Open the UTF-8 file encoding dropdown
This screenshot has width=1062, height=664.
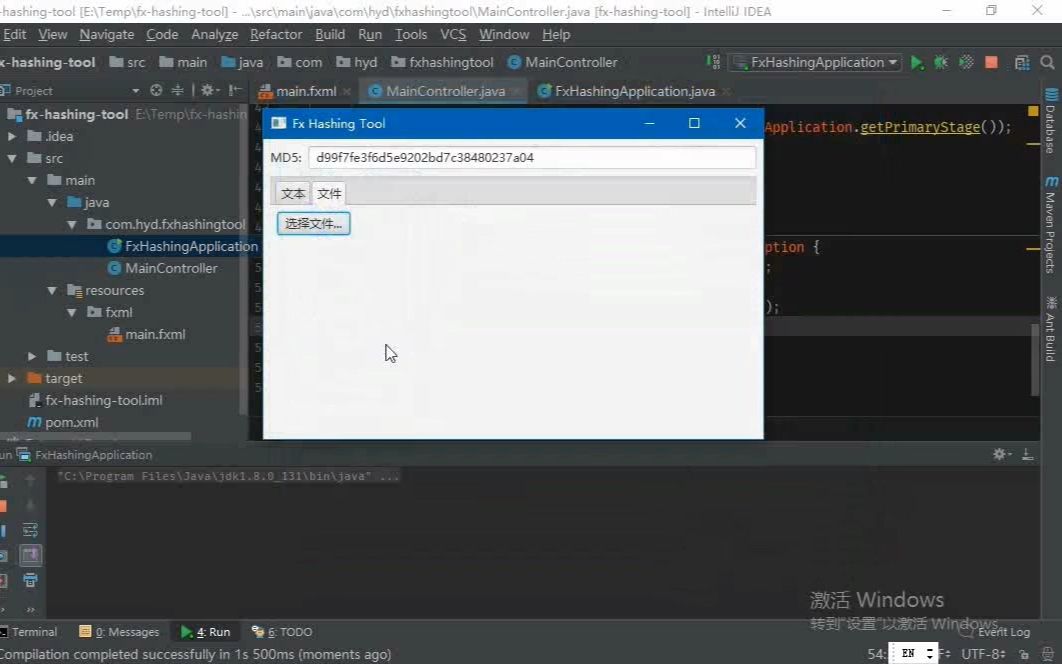pyautogui.click(x=982, y=653)
